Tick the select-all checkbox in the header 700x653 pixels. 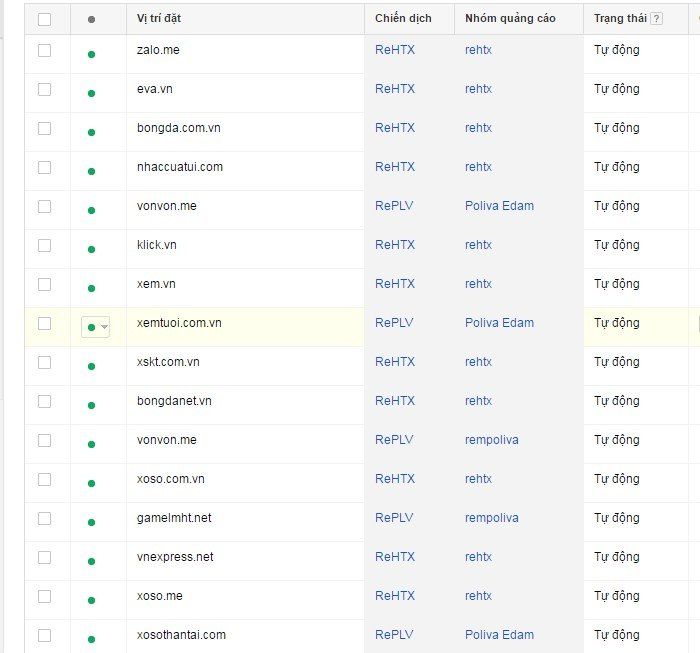[44, 19]
